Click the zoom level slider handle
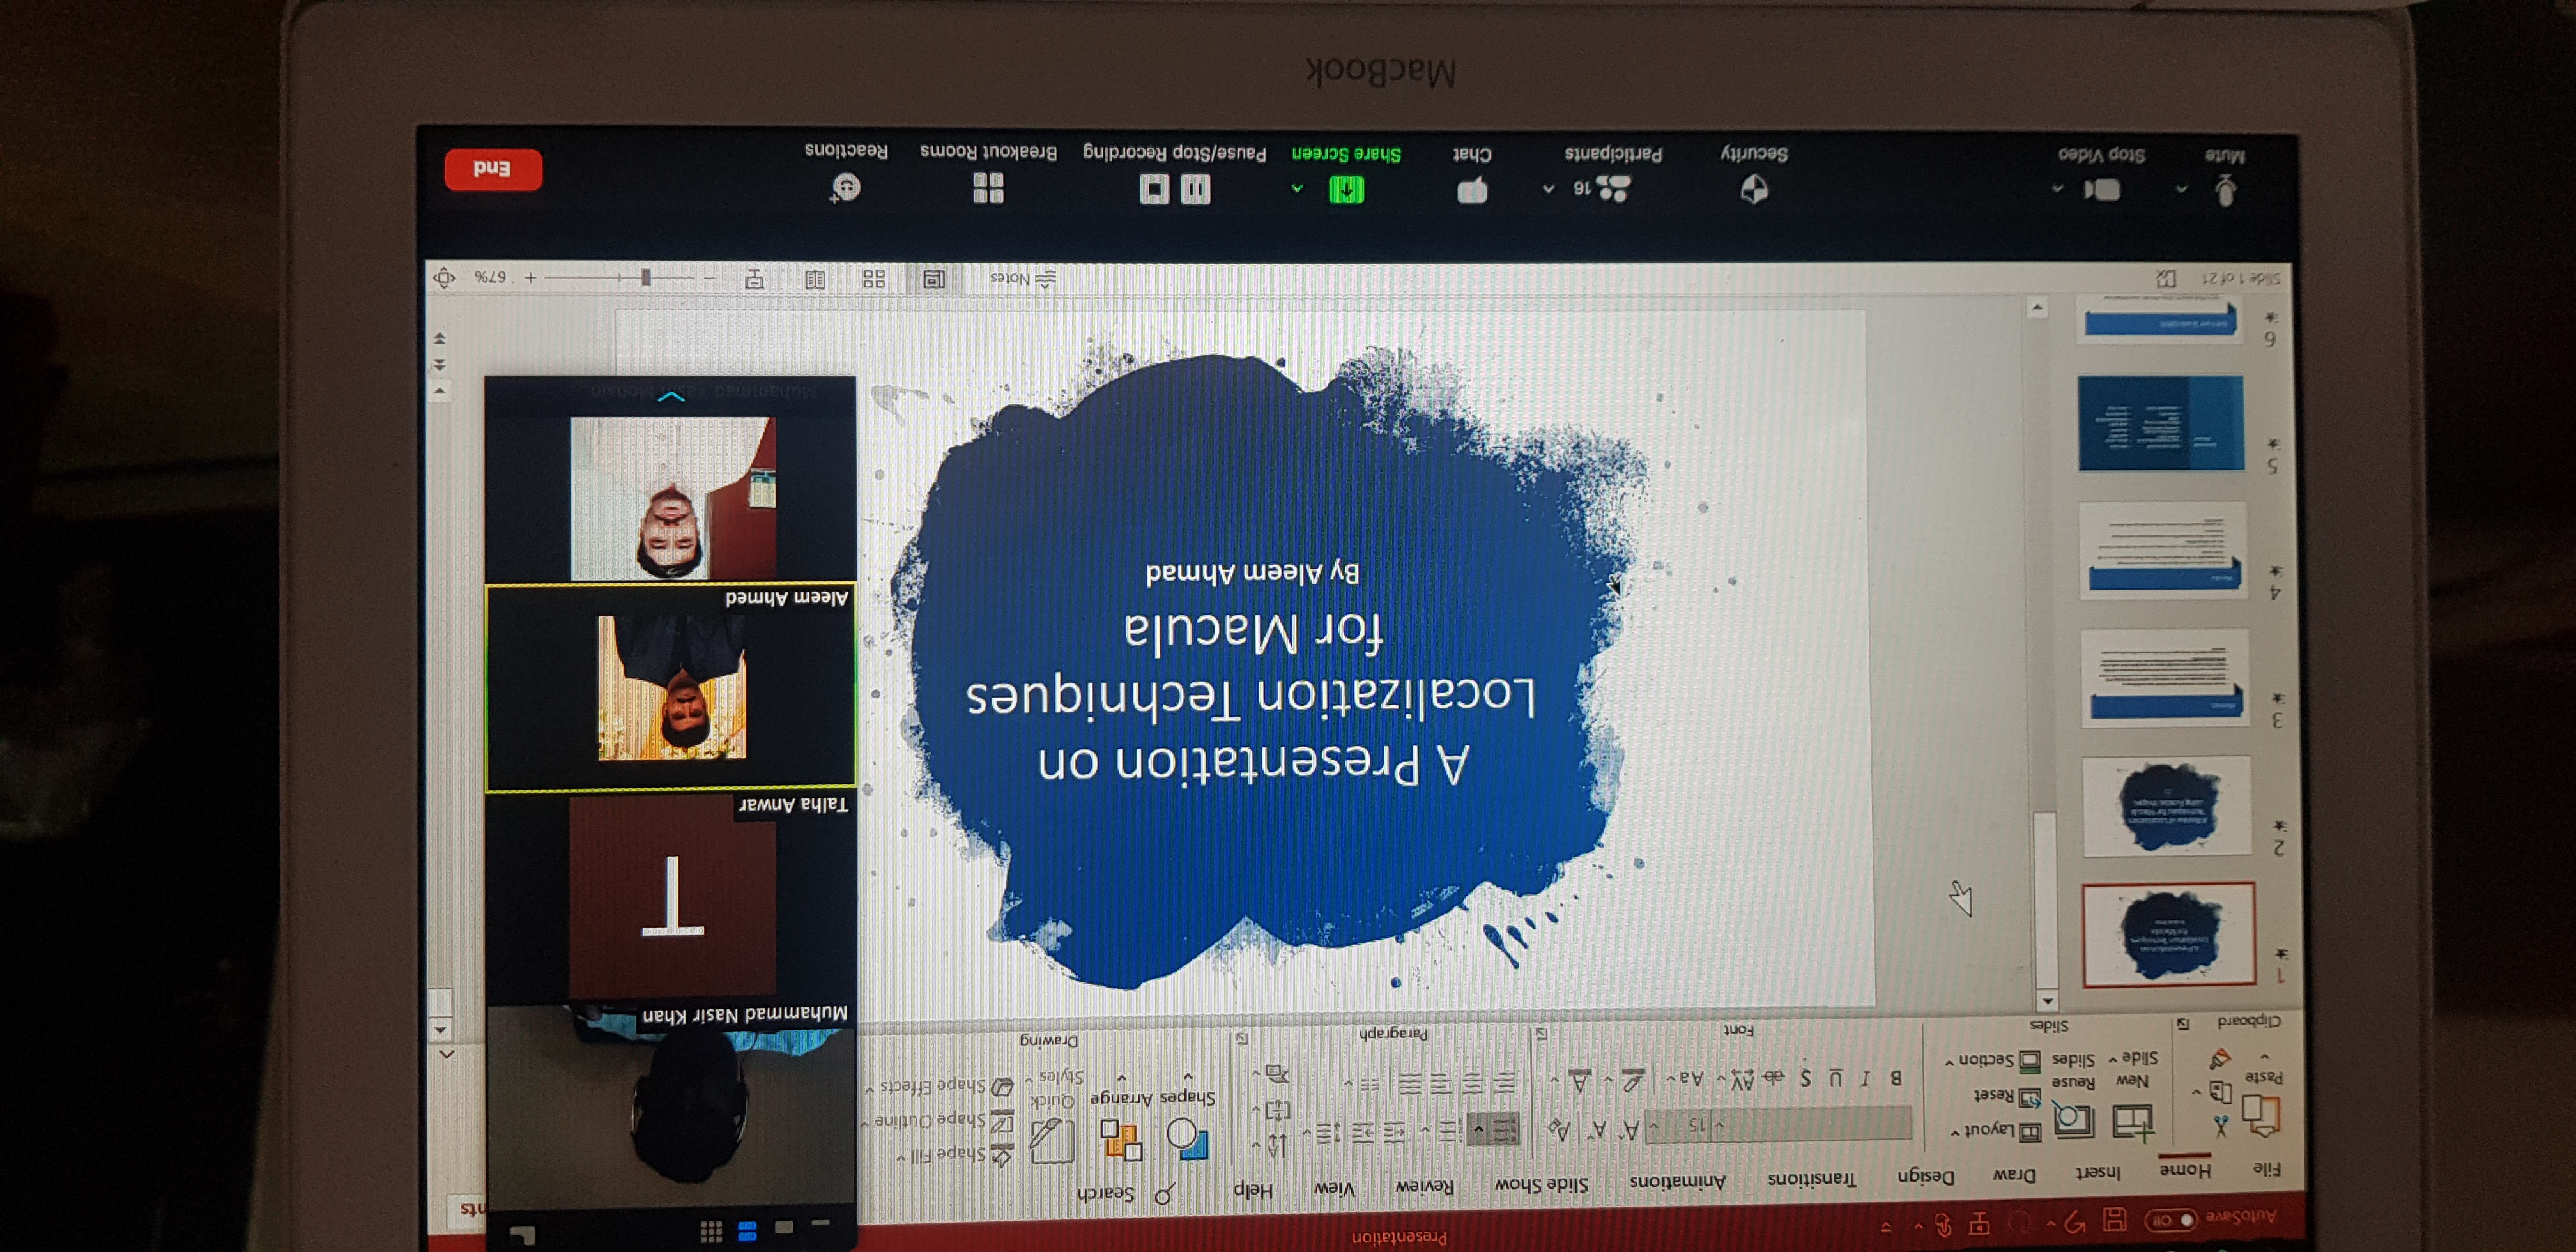This screenshot has height=1252, width=2576. click(646, 277)
